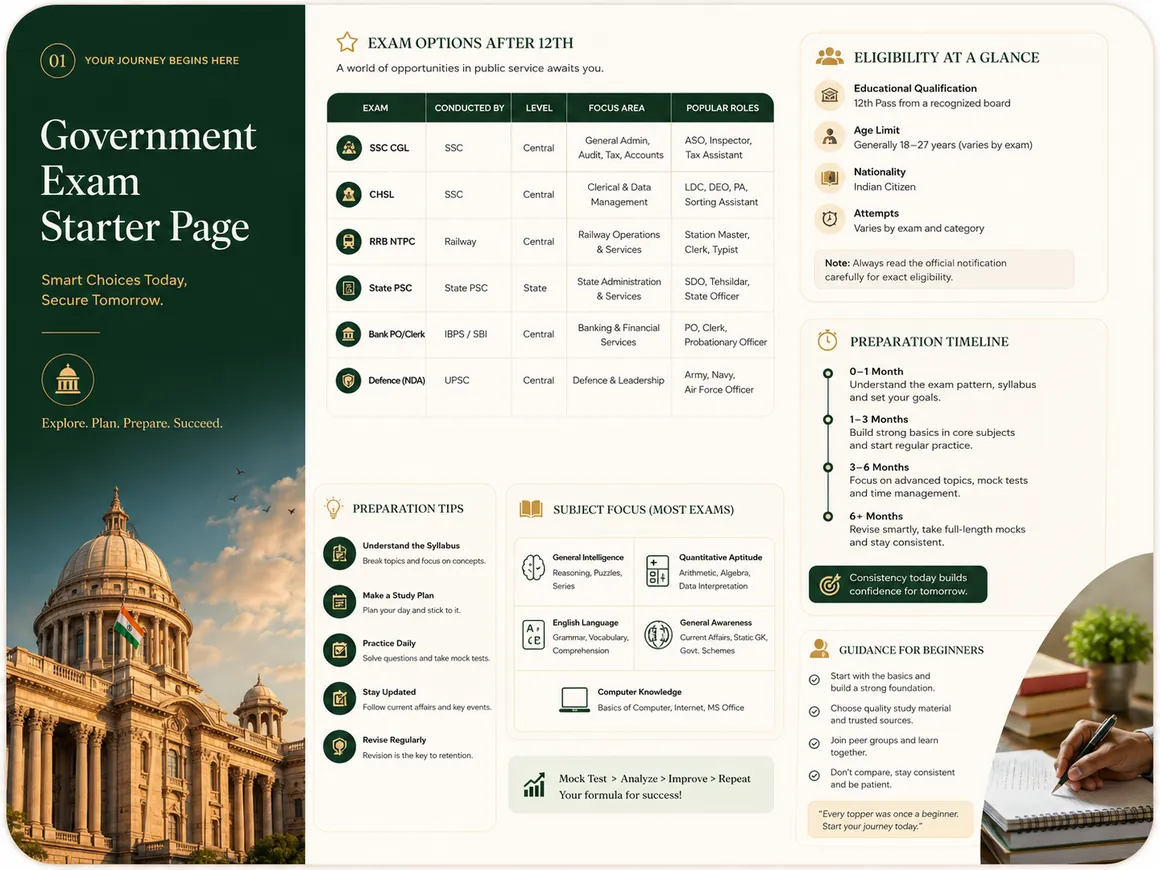This screenshot has width=1160, height=870.
Task: Click the 01 step number badge
Action: (58, 61)
